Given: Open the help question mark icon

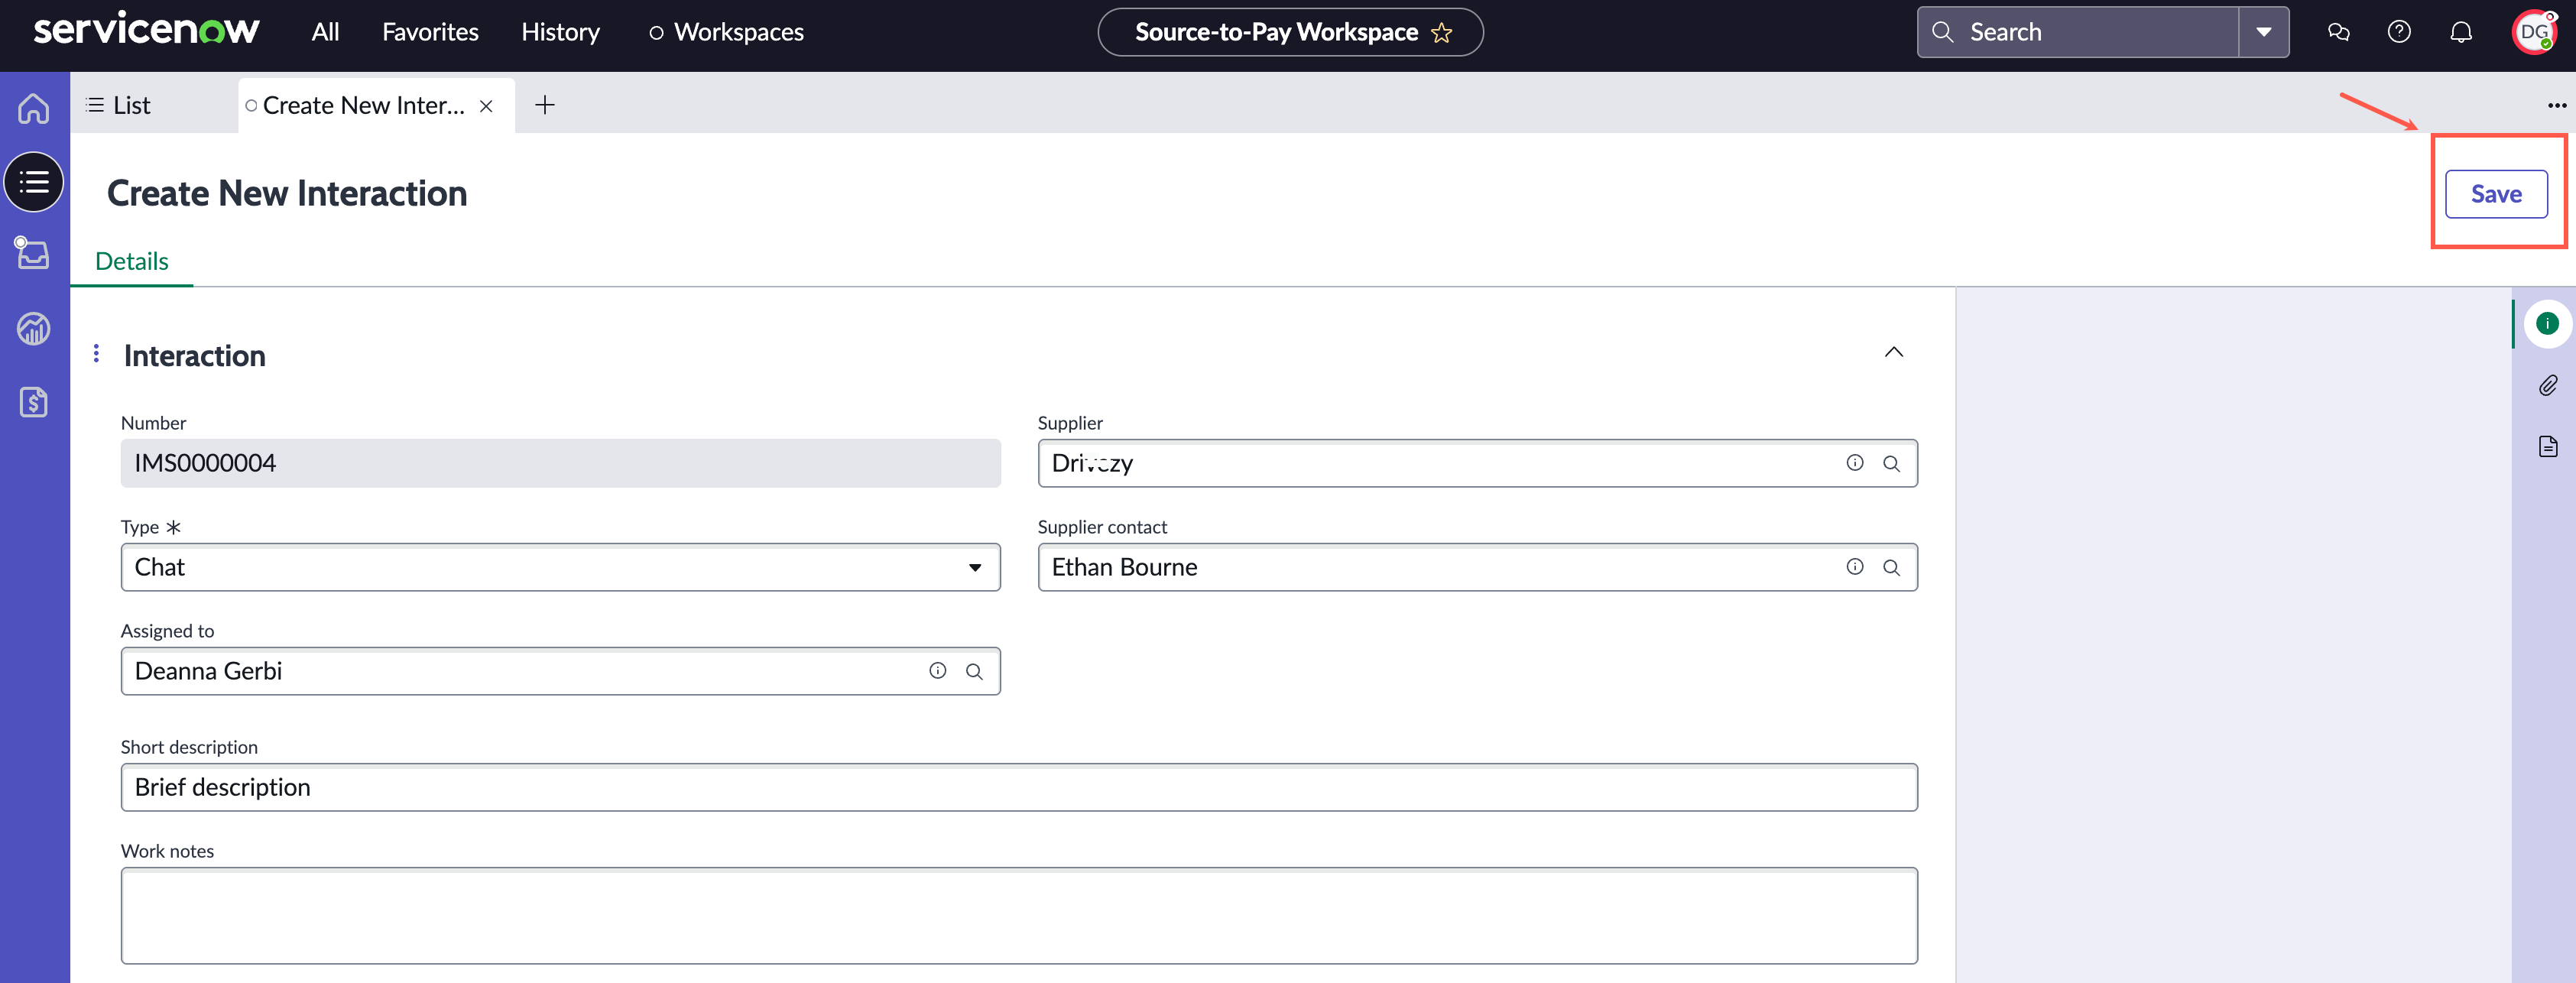Looking at the screenshot, I should (x=2398, y=32).
